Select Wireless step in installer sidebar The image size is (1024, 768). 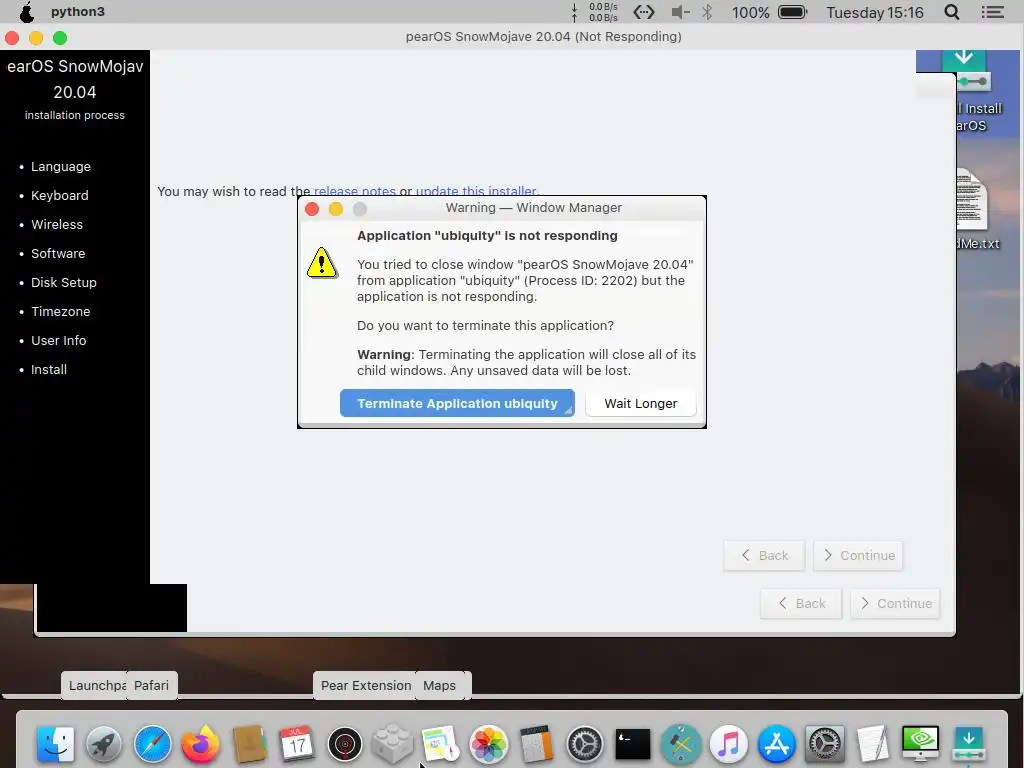coord(57,224)
